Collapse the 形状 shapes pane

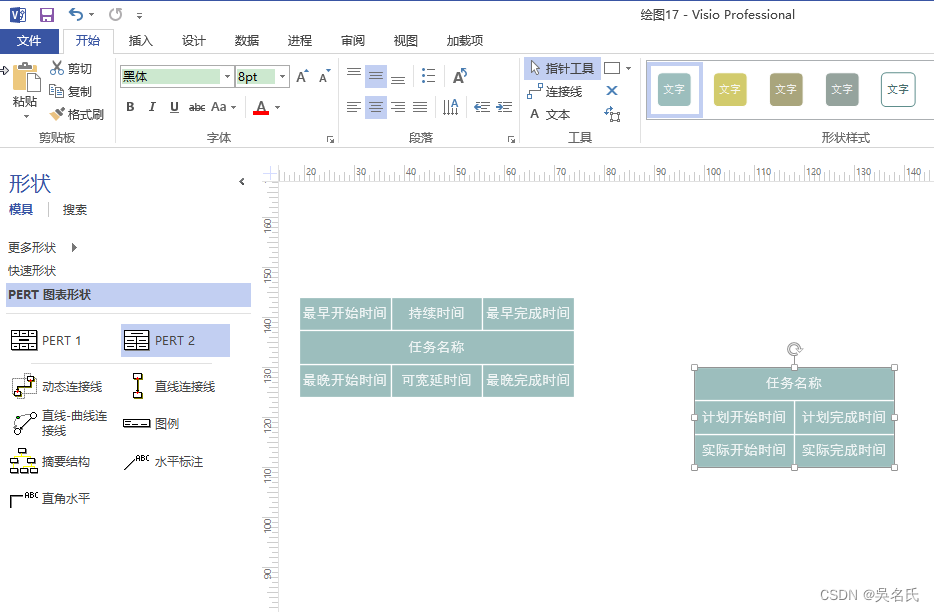(x=242, y=182)
